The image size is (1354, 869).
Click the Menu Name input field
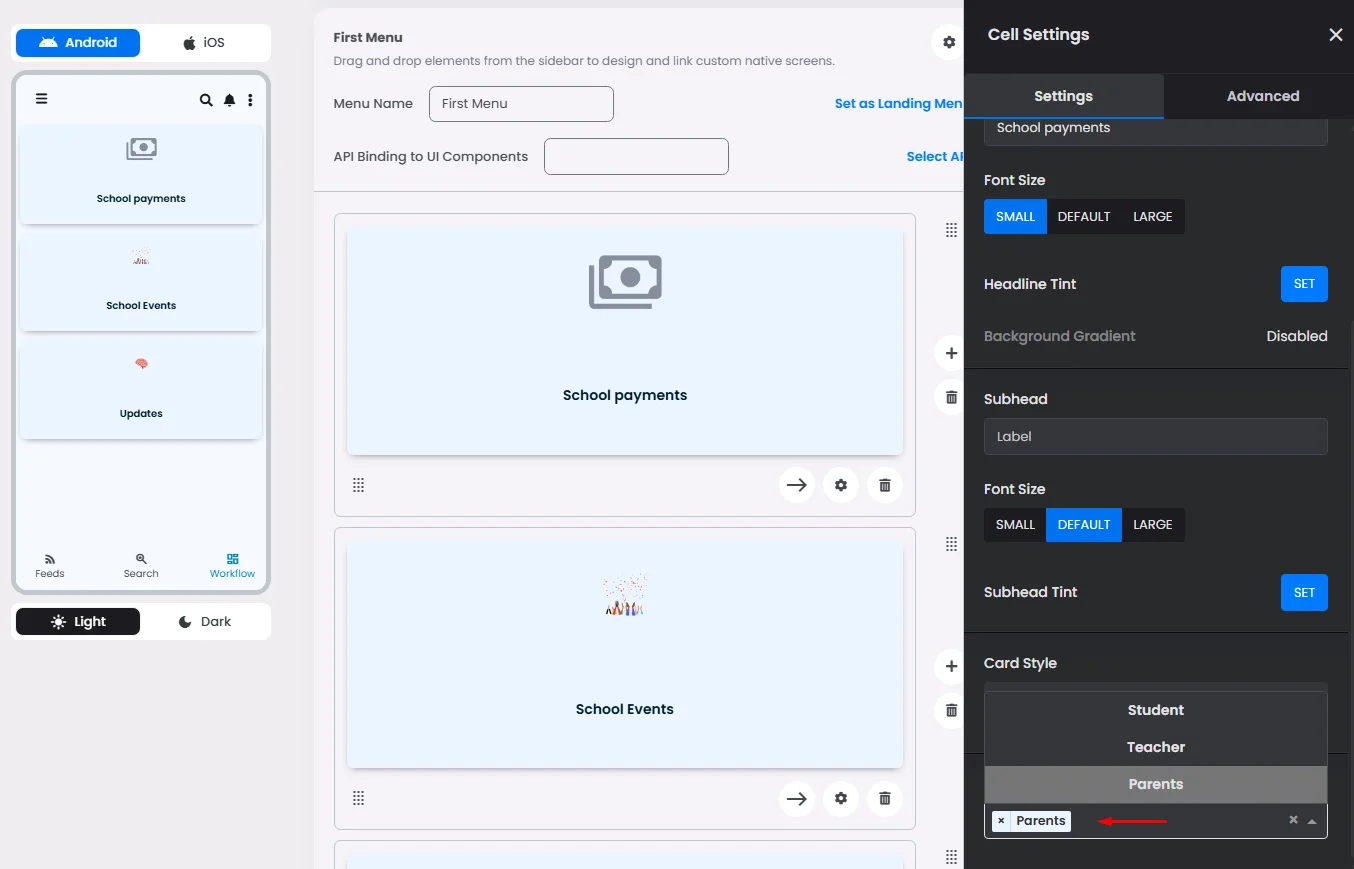pyautogui.click(x=521, y=104)
